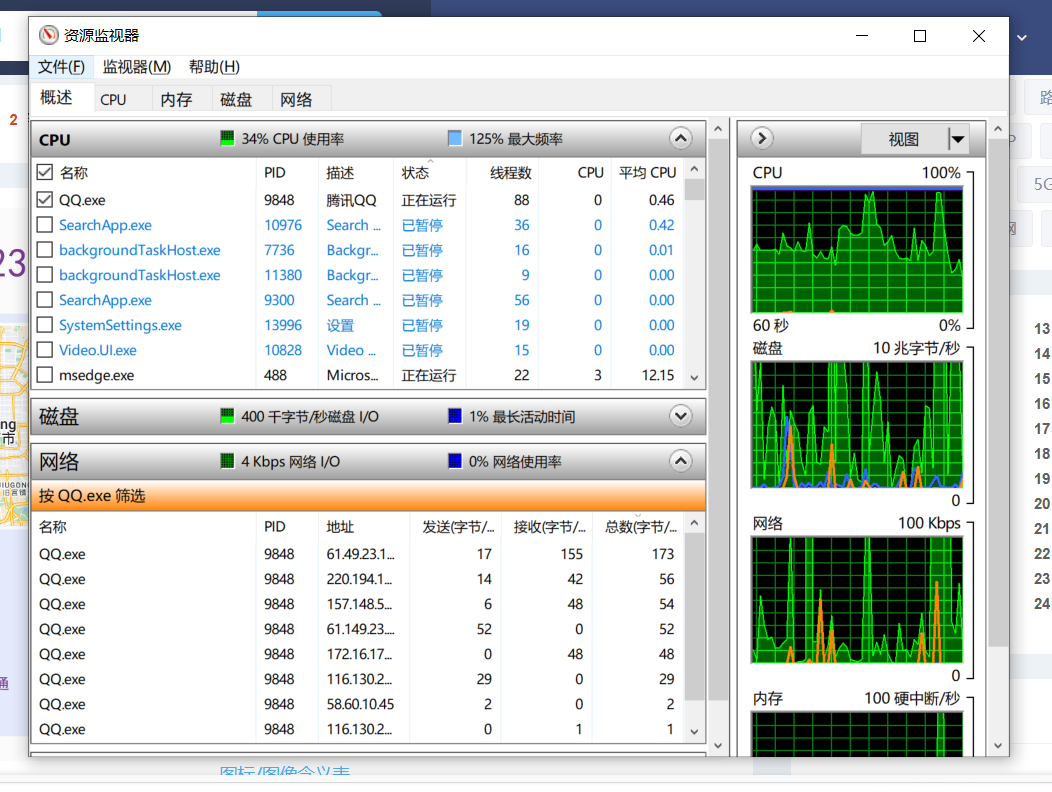The height and width of the screenshot is (792, 1052).
Task: Sort processes by 描述 column header
Action: [356, 172]
